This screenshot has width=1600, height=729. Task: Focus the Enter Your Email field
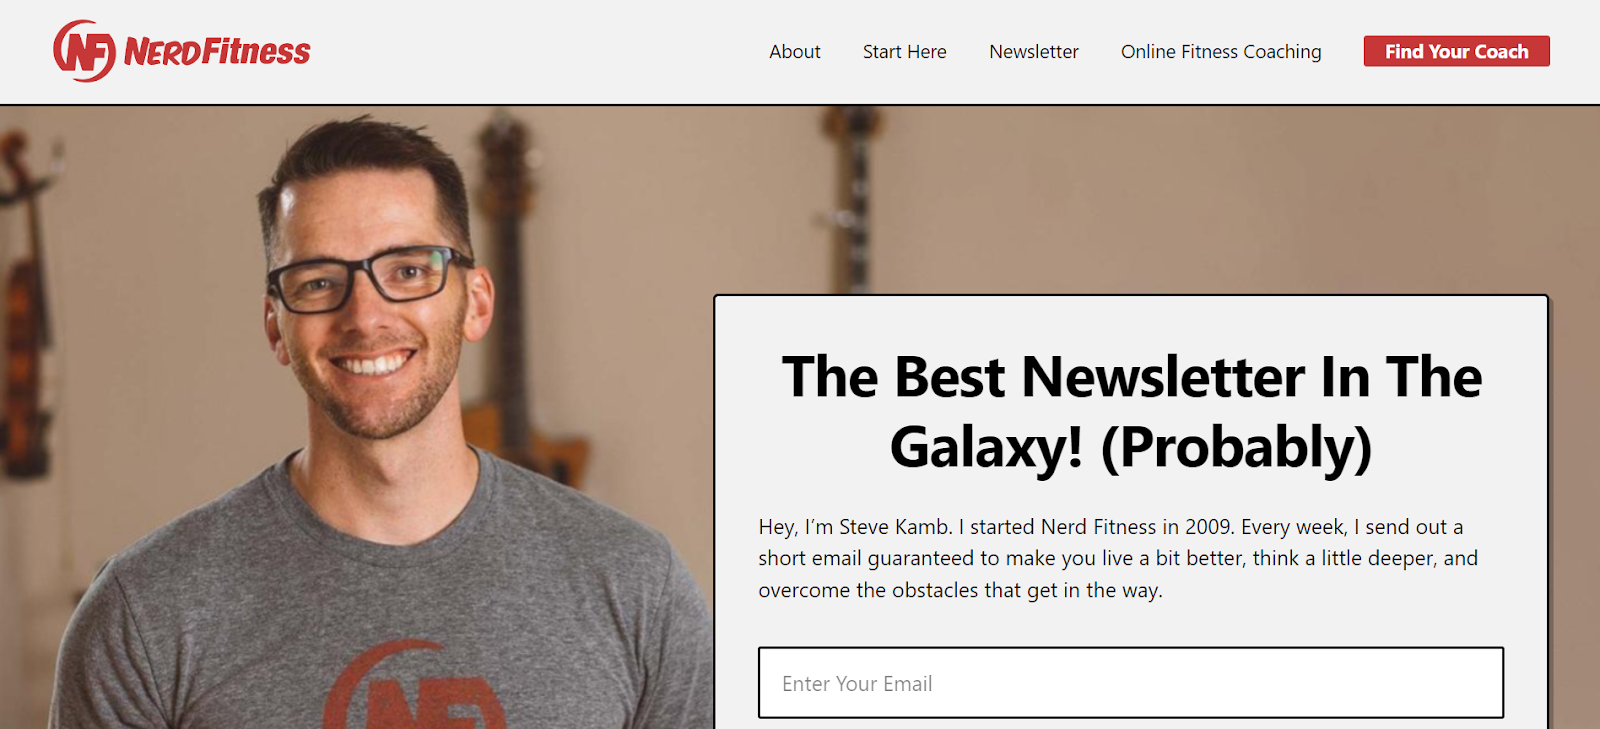pos(1131,683)
